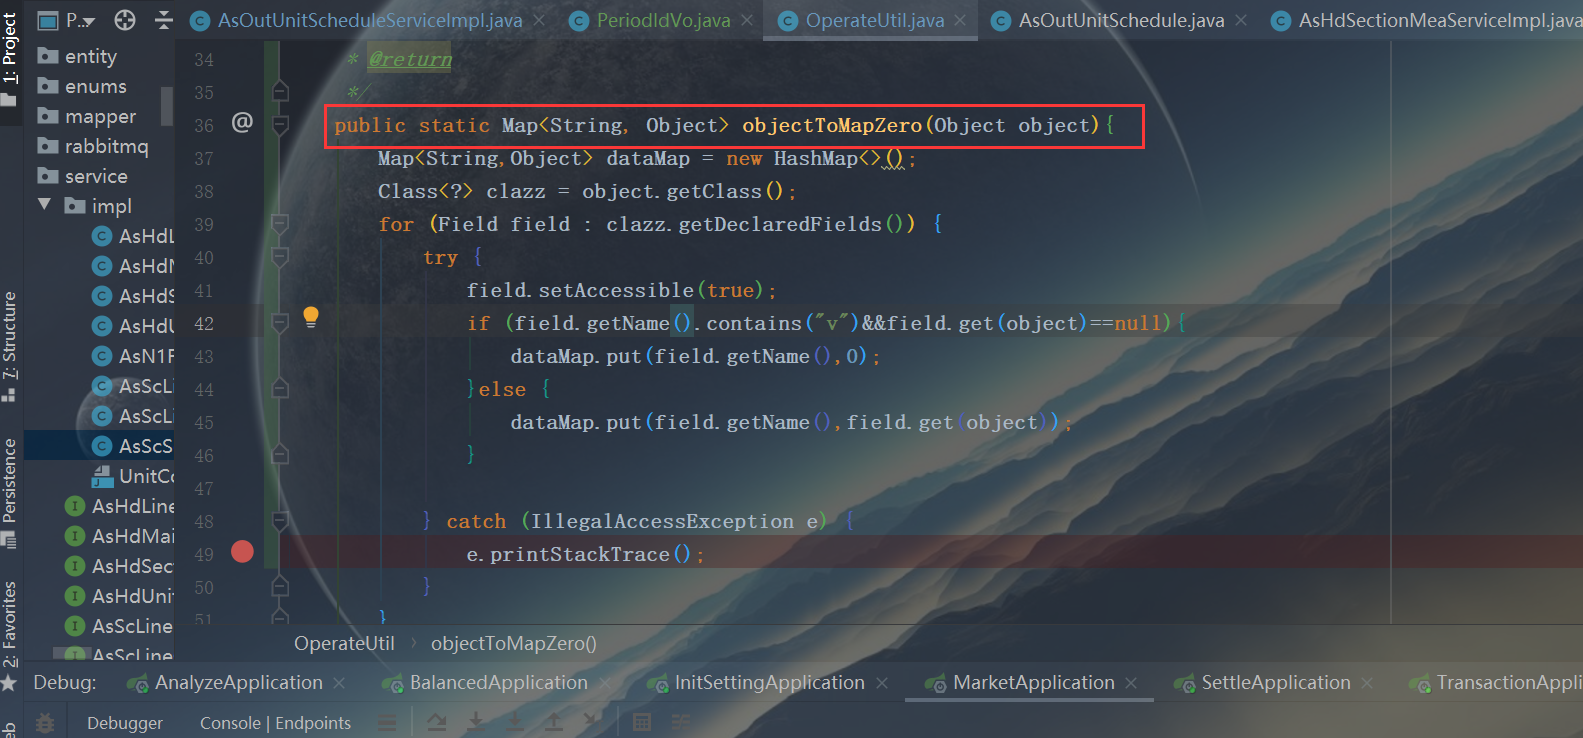Image resolution: width=1583 pixels, height=738 pixels.
Task: Collapse the try block fold on line 40
Action: (280, 257)
